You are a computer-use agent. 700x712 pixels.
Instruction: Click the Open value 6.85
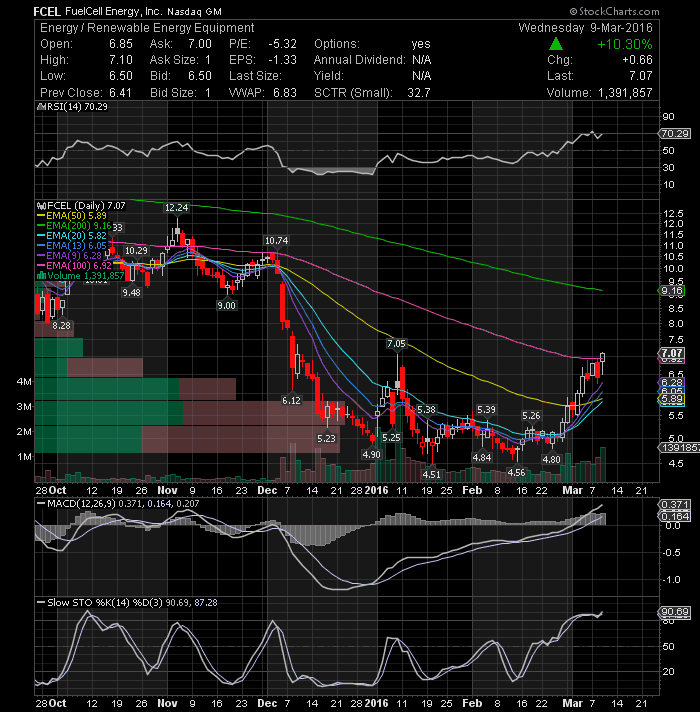[x=121, y=44]
